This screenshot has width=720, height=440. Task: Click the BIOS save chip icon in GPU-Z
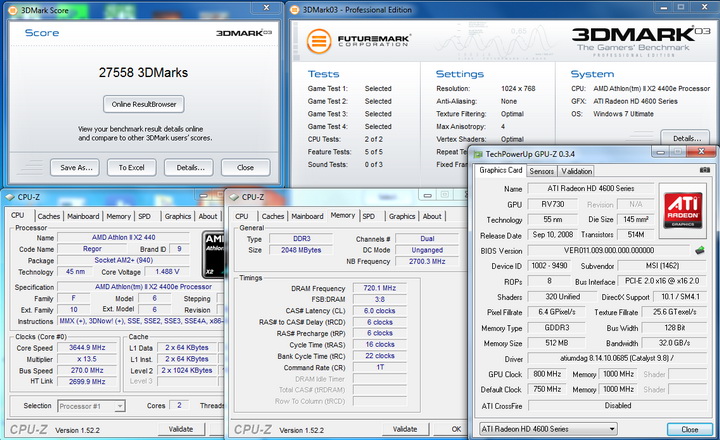700,250
